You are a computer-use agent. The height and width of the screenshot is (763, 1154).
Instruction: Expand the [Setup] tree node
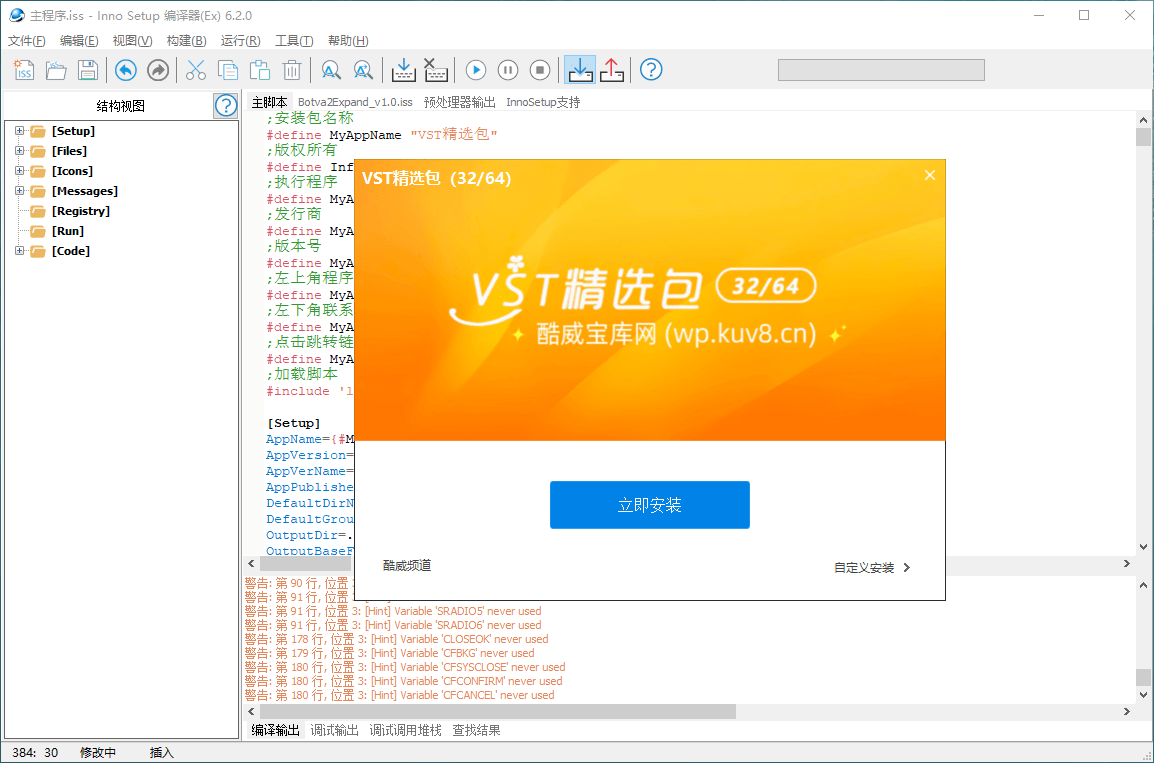[19, 131]
